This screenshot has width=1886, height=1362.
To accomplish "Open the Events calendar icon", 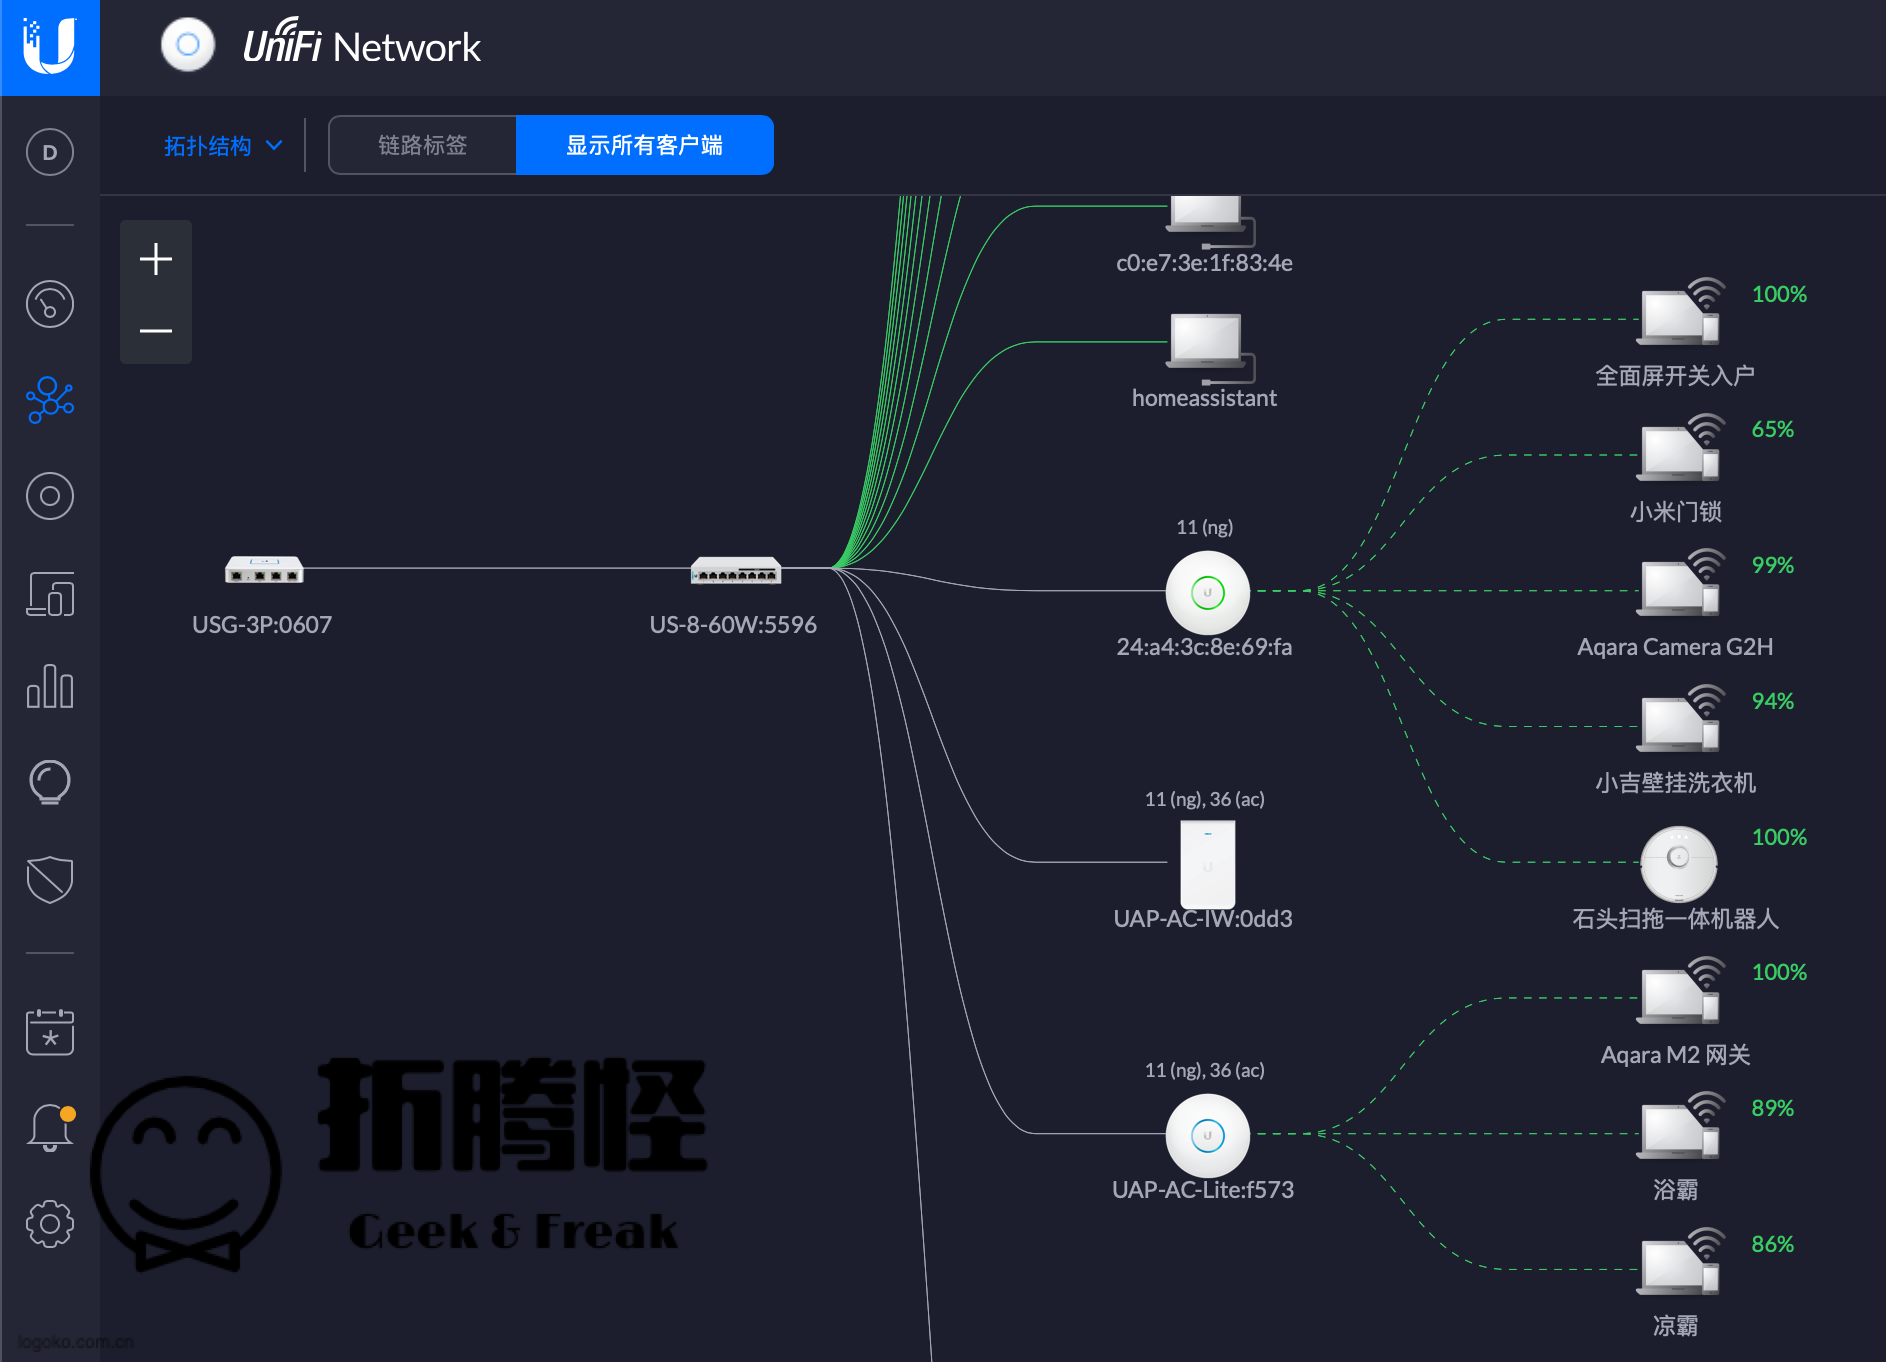I will pos(50,1031).
